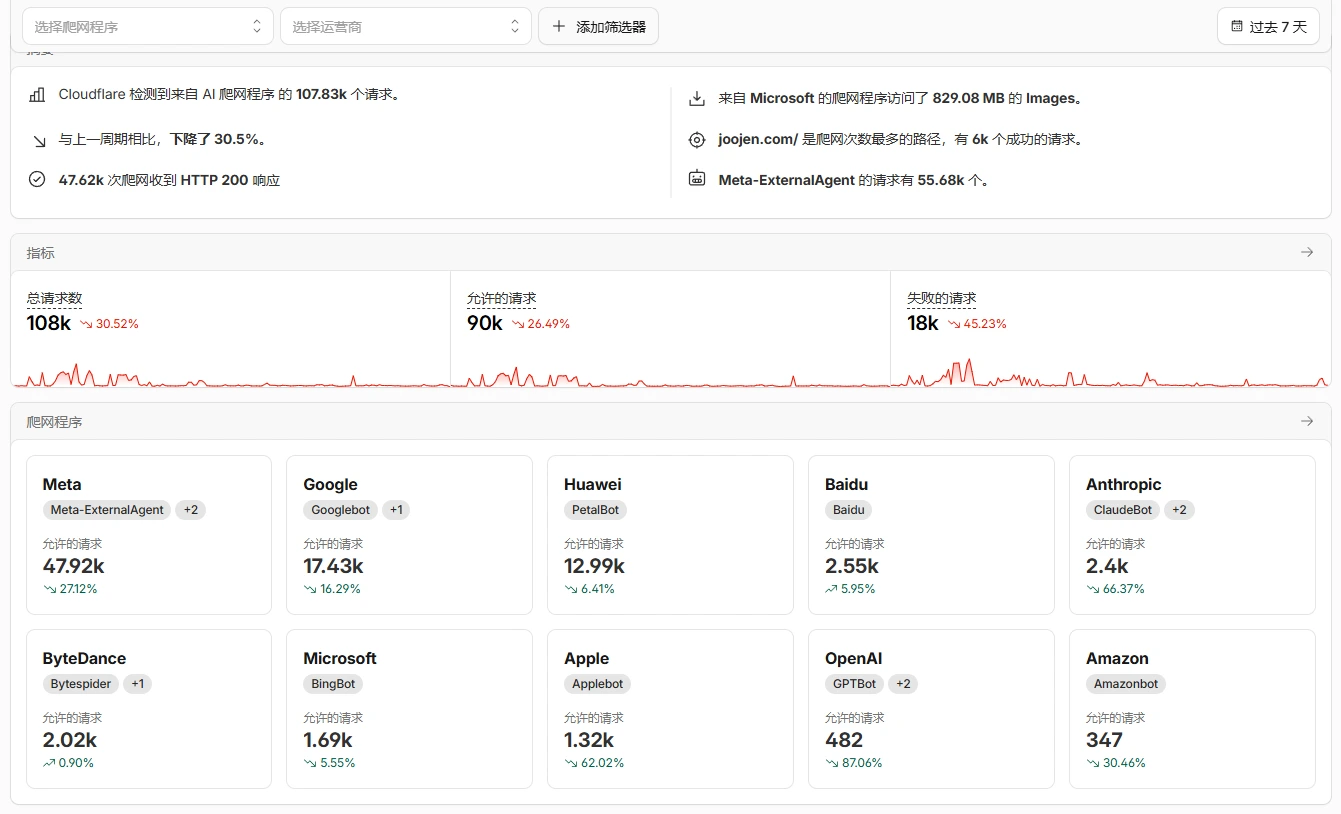Click the Huawei card title
The height and width of the screenshot is (814, 1341).
point(593,484)
